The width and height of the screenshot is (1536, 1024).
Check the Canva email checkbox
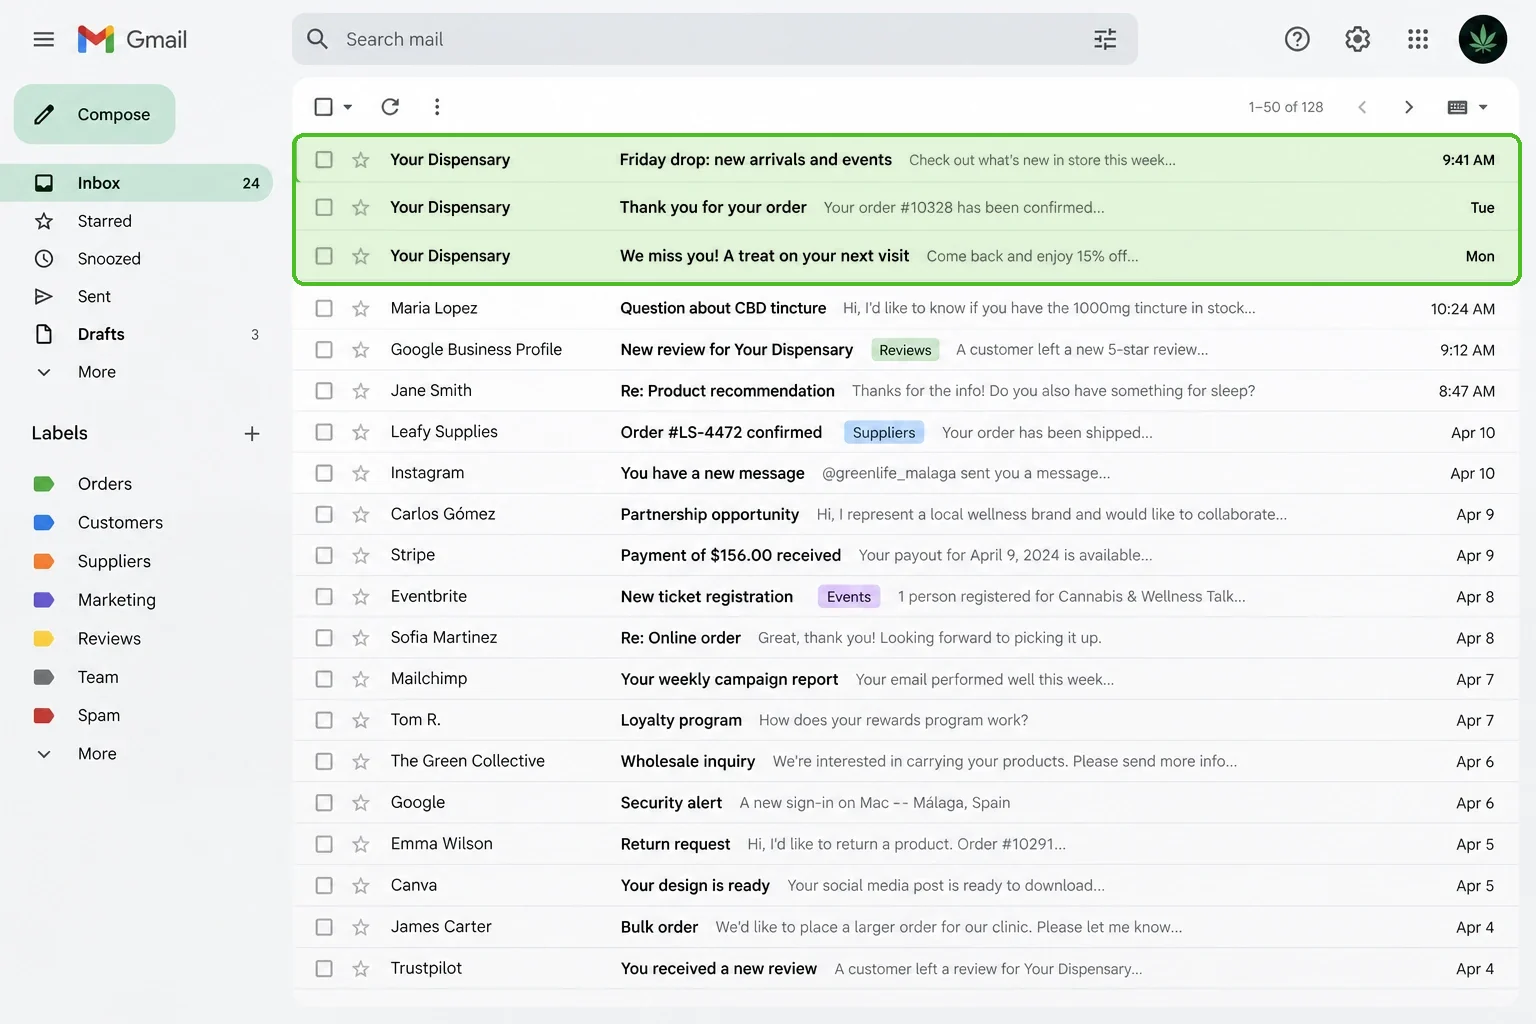tap(324, 885)
